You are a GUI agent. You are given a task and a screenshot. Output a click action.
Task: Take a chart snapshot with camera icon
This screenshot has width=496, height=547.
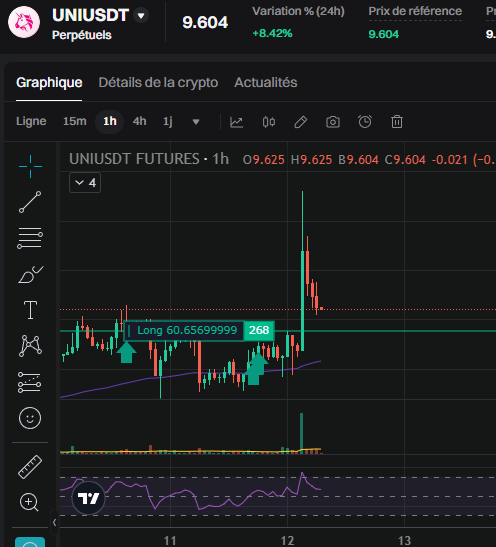click(333, 122)
